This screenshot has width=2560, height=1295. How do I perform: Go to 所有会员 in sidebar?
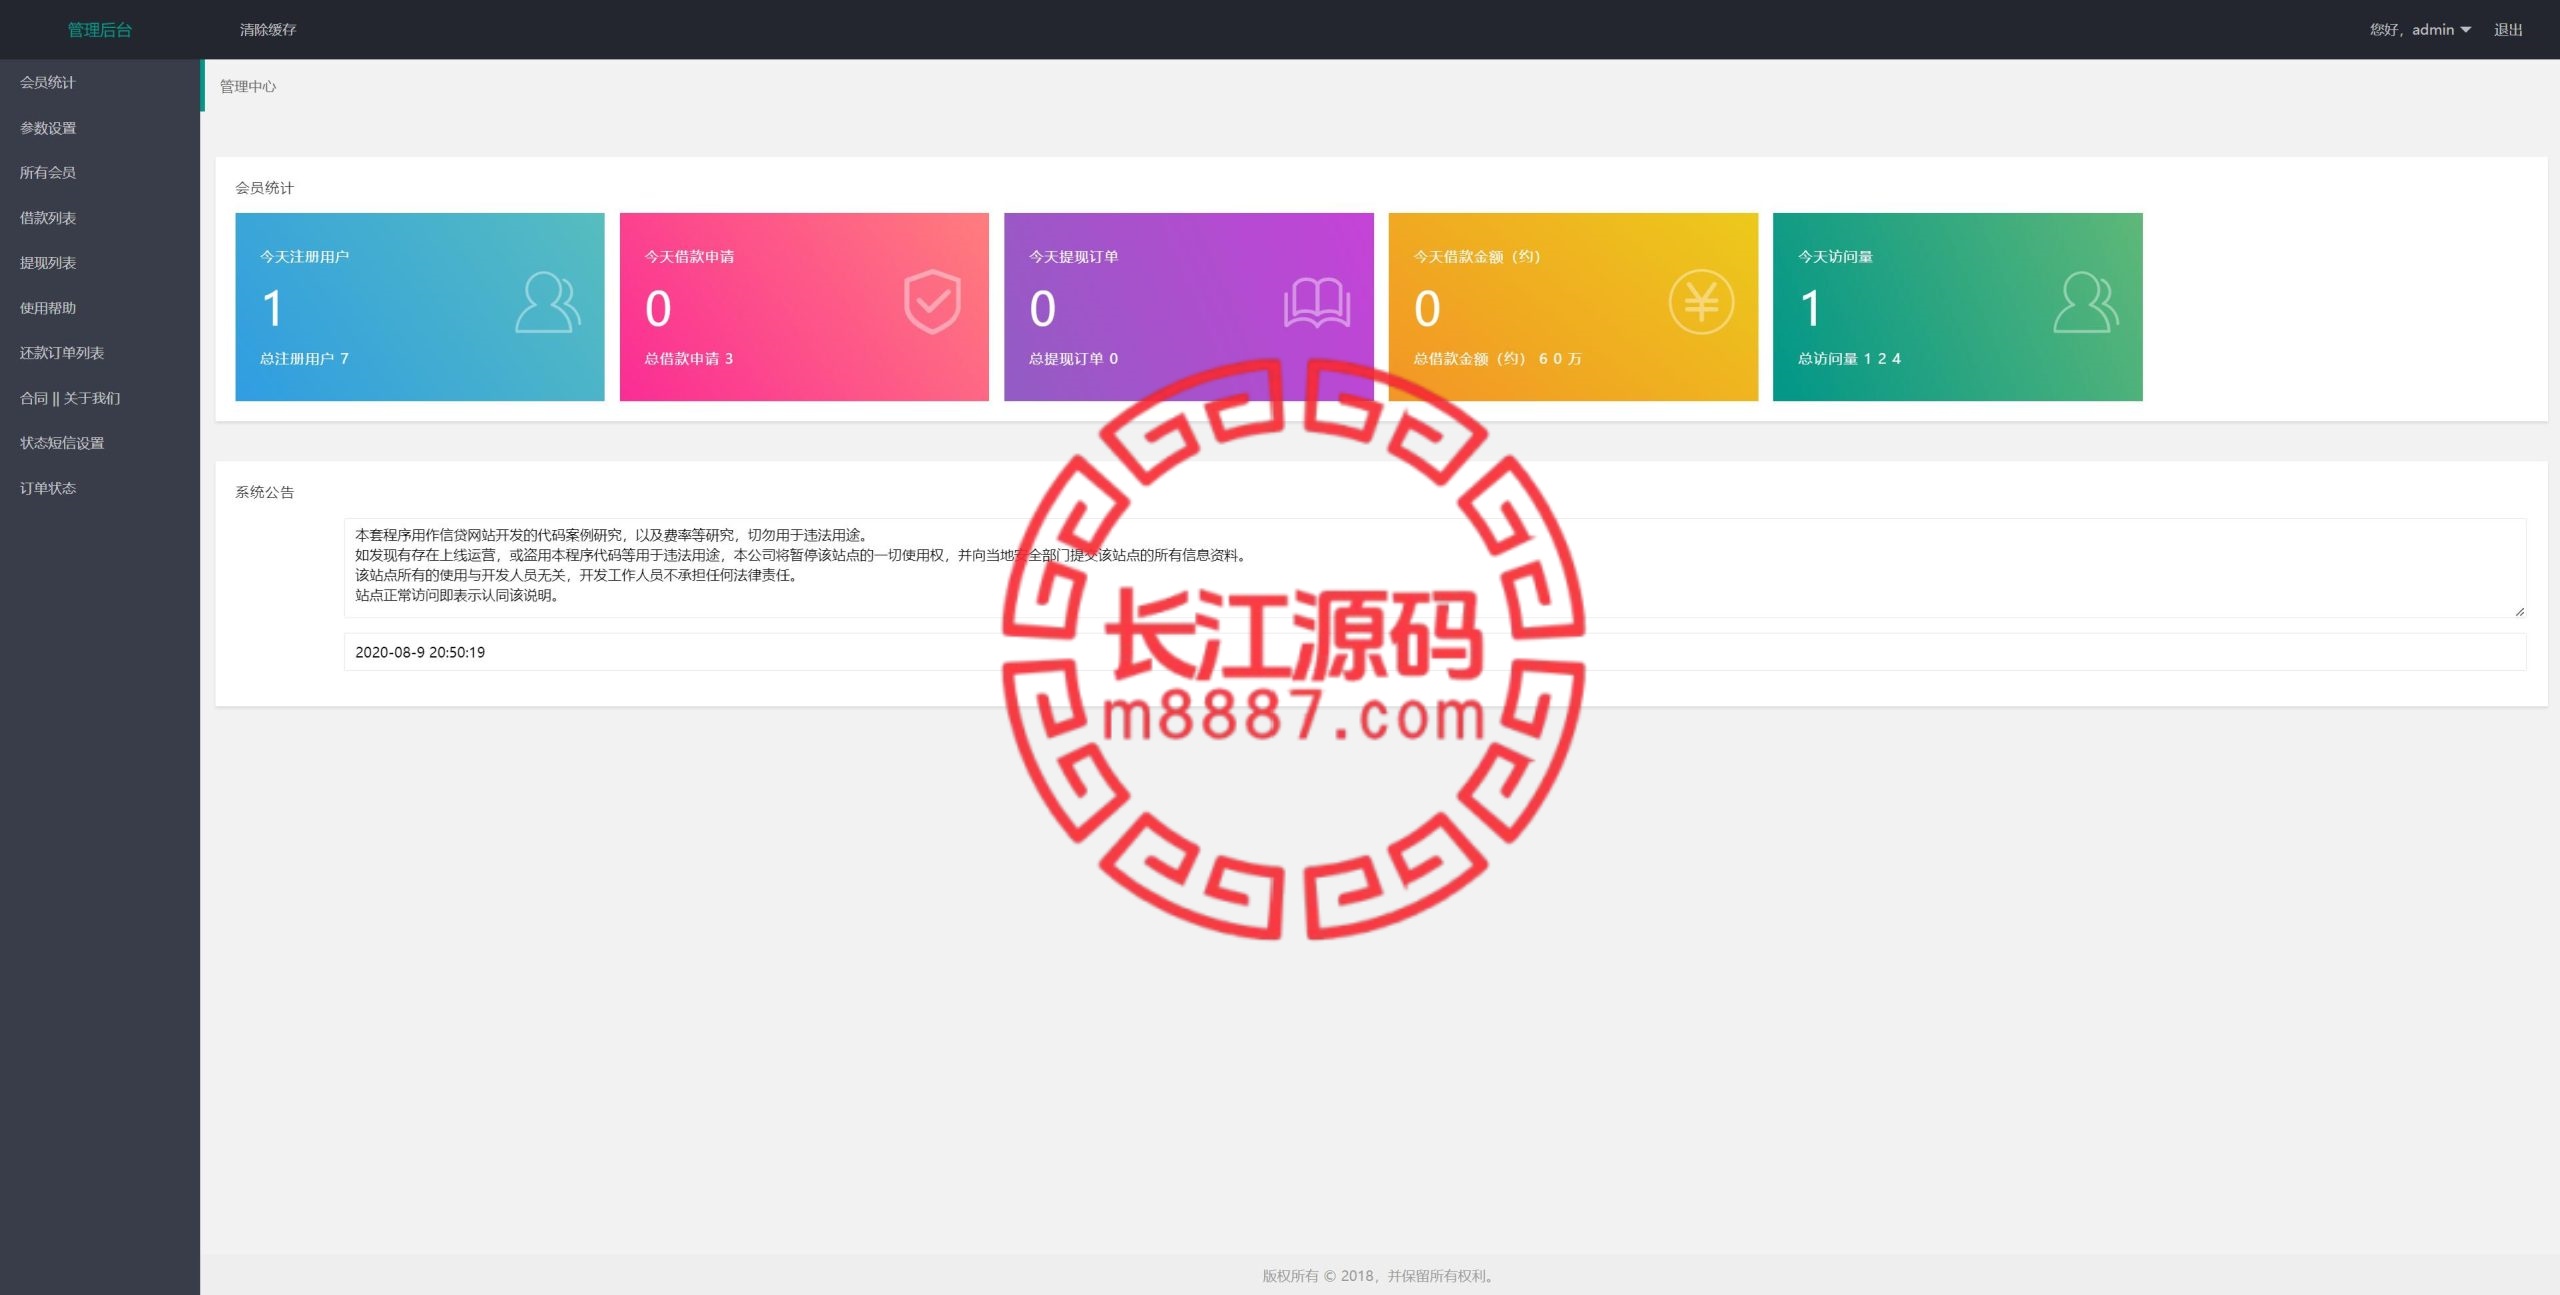pyautogui.click(x=100, y=172)
